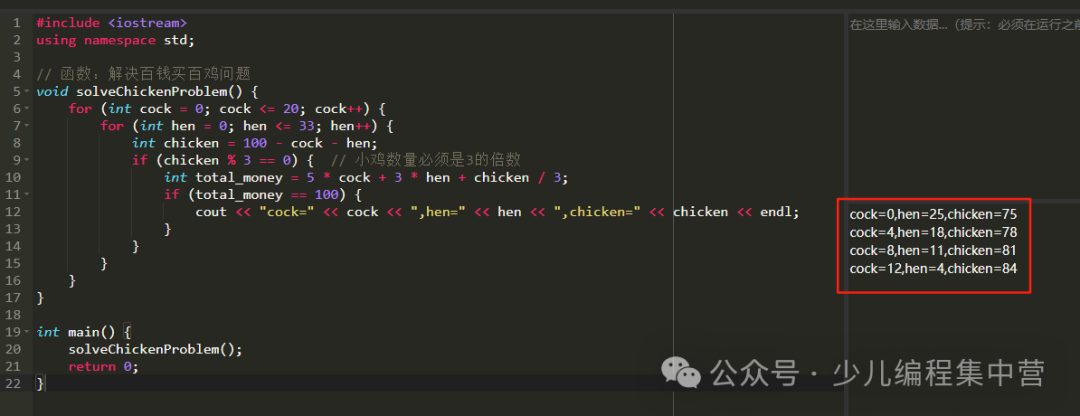Collapse the chicken % 3 if-block at line 9

pyautogui.click(x=27, y=160)
